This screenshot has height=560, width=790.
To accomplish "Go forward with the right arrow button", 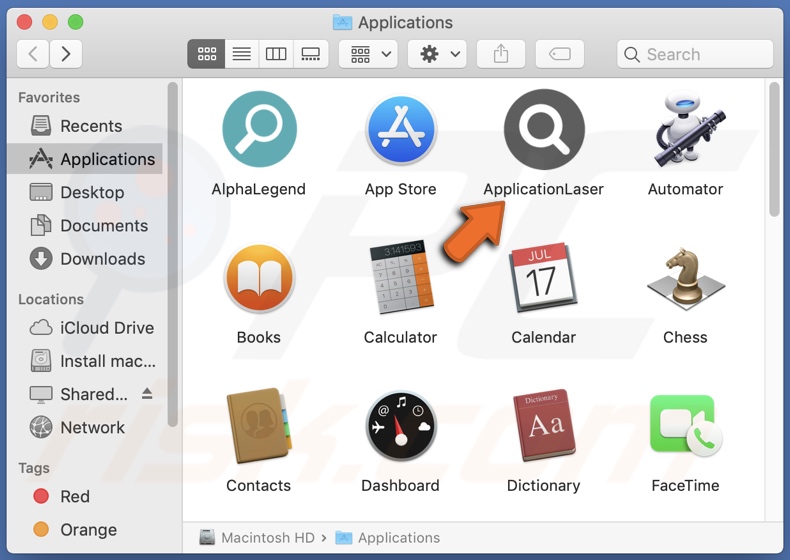I will (65, 54).
